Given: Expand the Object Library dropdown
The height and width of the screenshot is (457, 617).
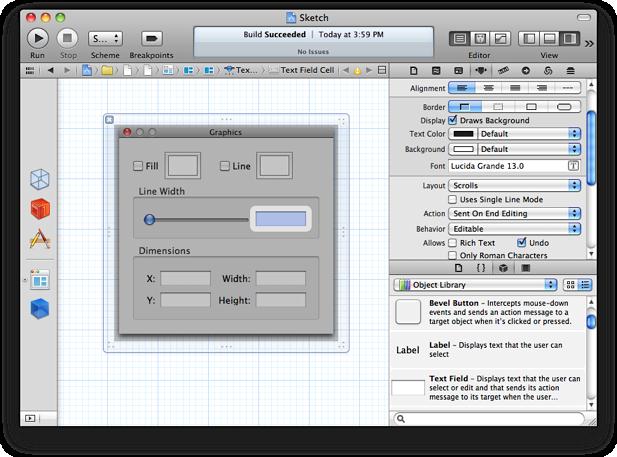Looking at the screenshot, I should [475, 284].
